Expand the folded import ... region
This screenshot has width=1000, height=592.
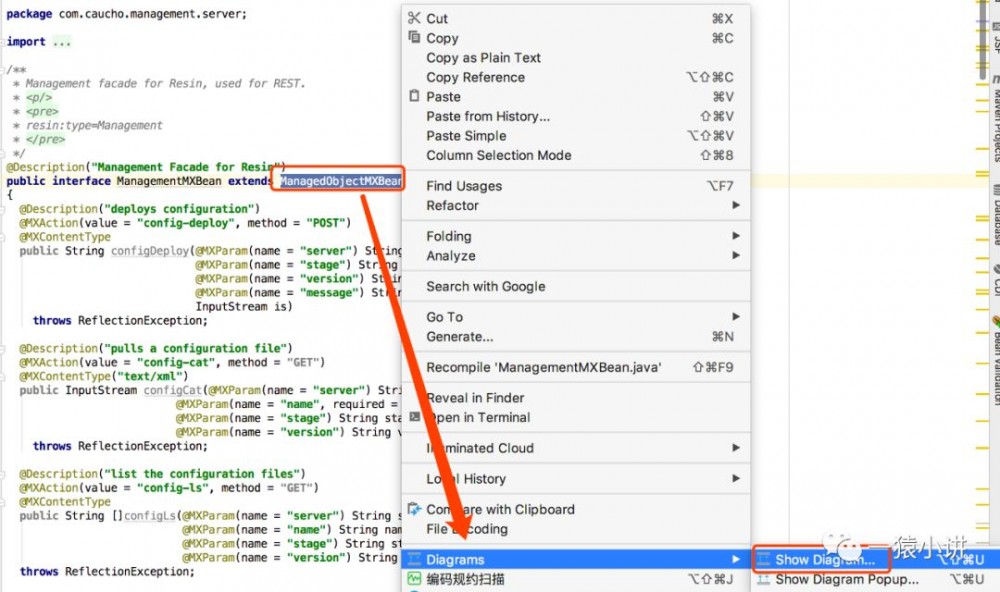point(61,42)
